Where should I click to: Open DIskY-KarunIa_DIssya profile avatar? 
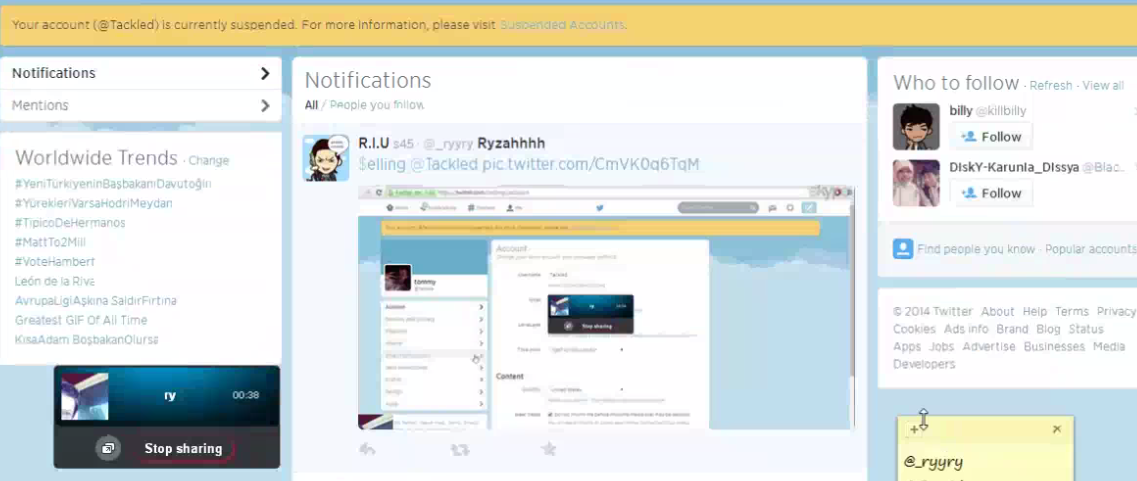coord(916,183)
